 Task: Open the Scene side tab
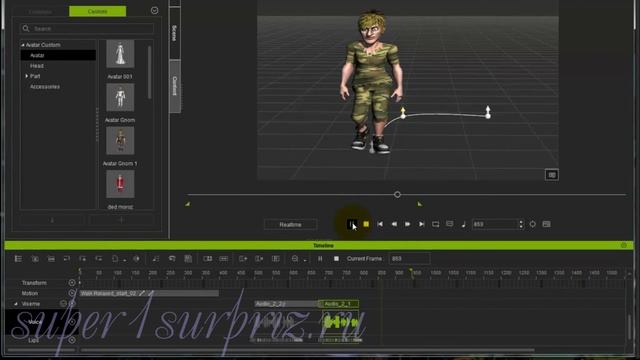[x=175, y=33]
